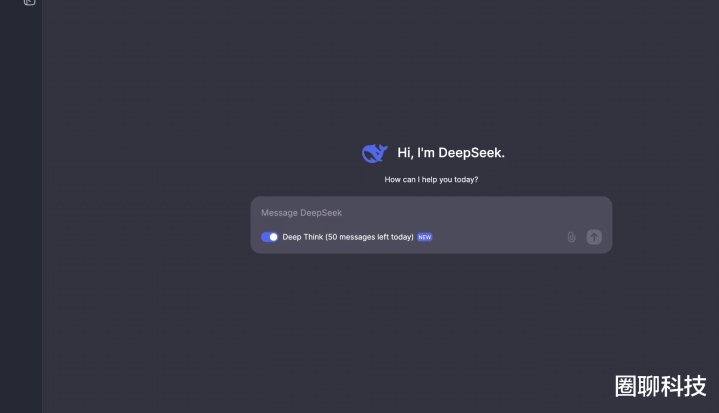Click the empty area above the greeting
This screenshot has width=719, height=413.
click(430, 80)
